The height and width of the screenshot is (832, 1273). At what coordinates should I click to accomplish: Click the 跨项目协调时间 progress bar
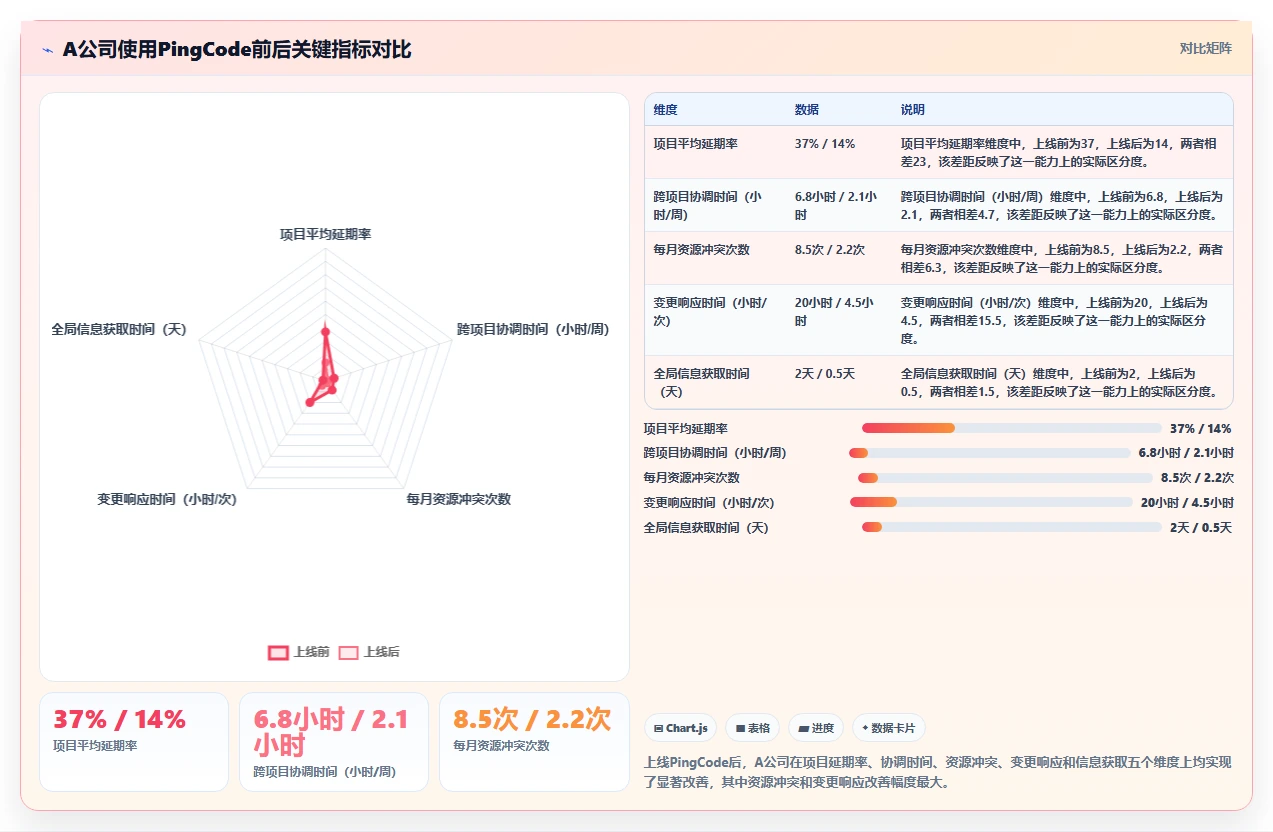[x=990, y=453]
